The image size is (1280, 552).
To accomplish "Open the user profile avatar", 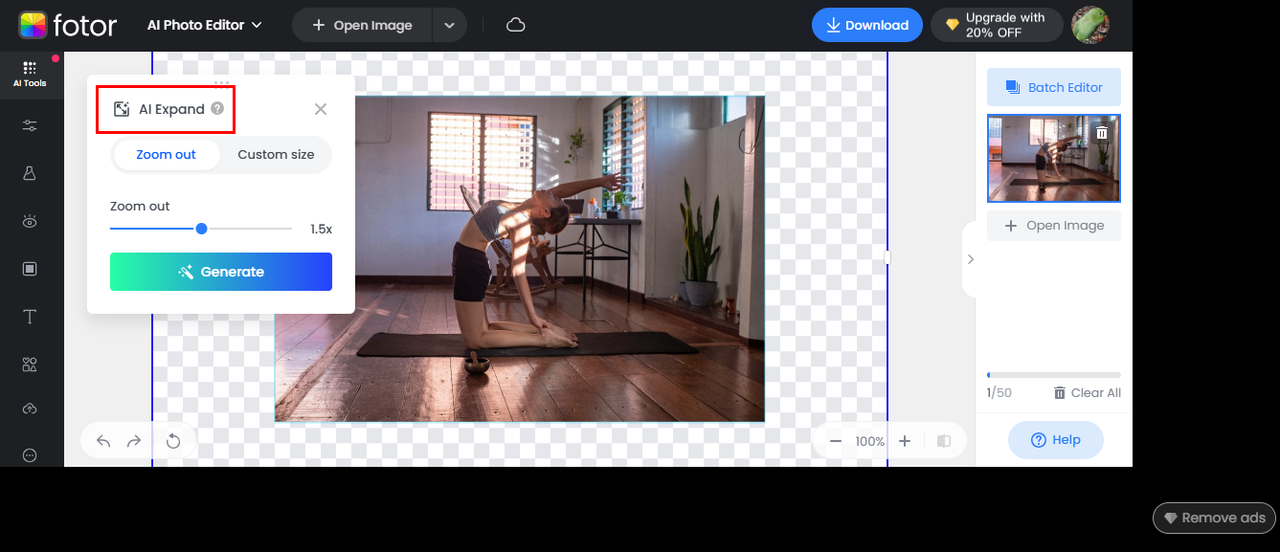I will (x=1090, y=25).
